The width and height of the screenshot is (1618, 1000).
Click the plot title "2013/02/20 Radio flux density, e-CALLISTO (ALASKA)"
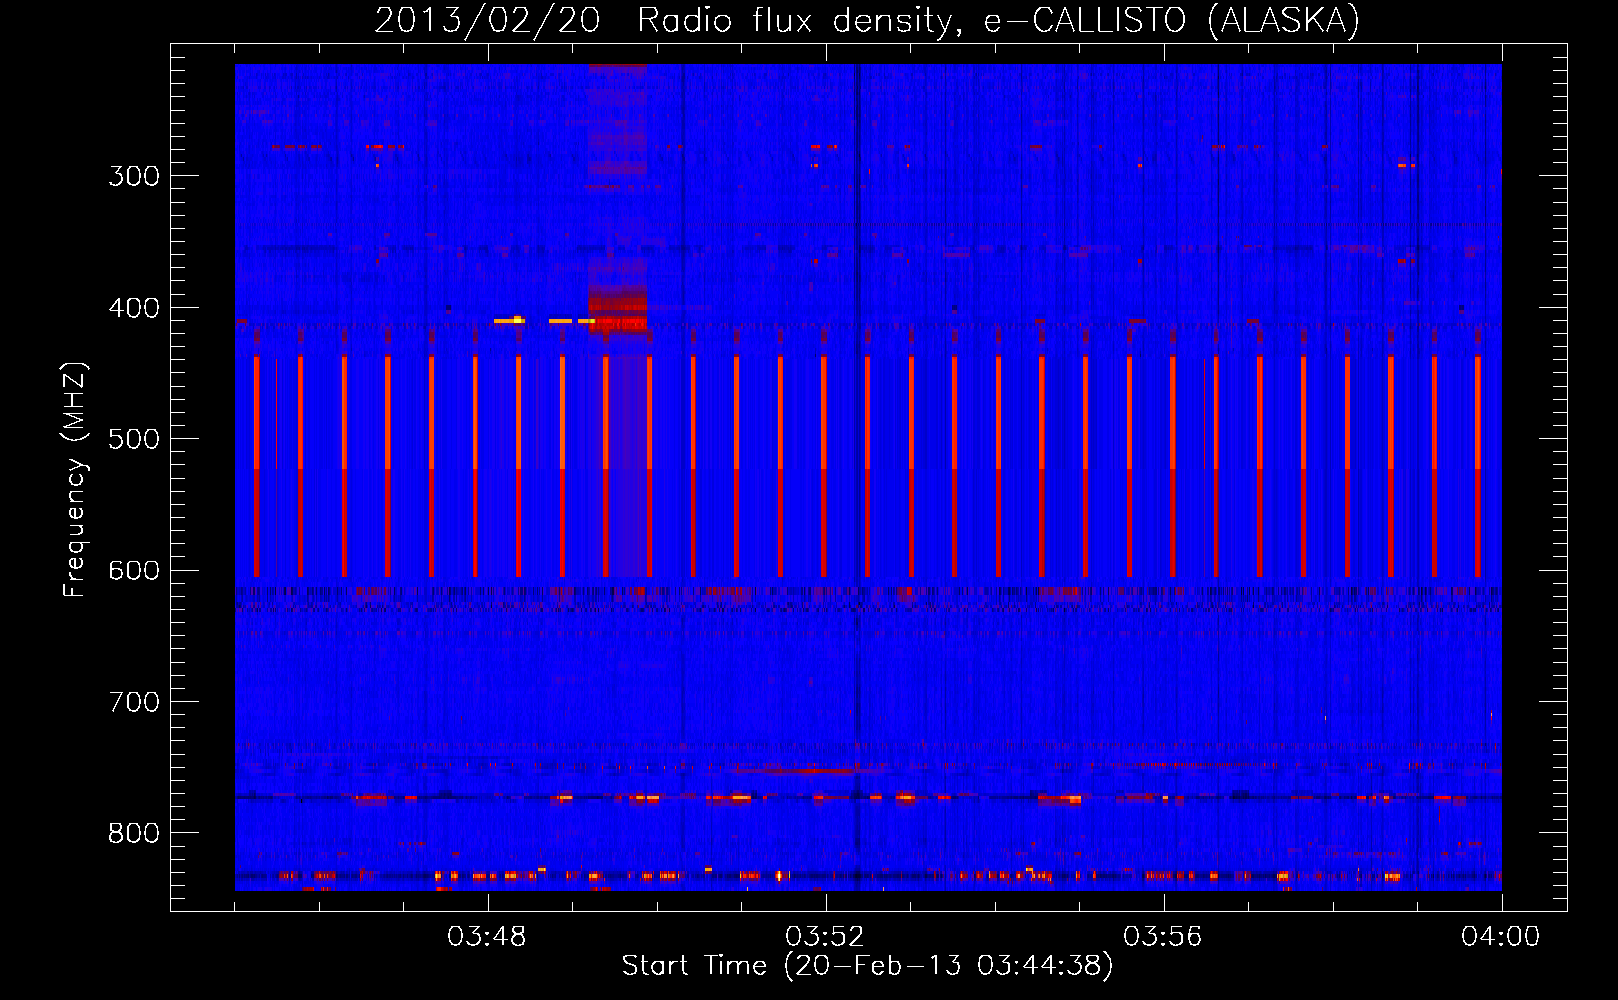point(867,20)
